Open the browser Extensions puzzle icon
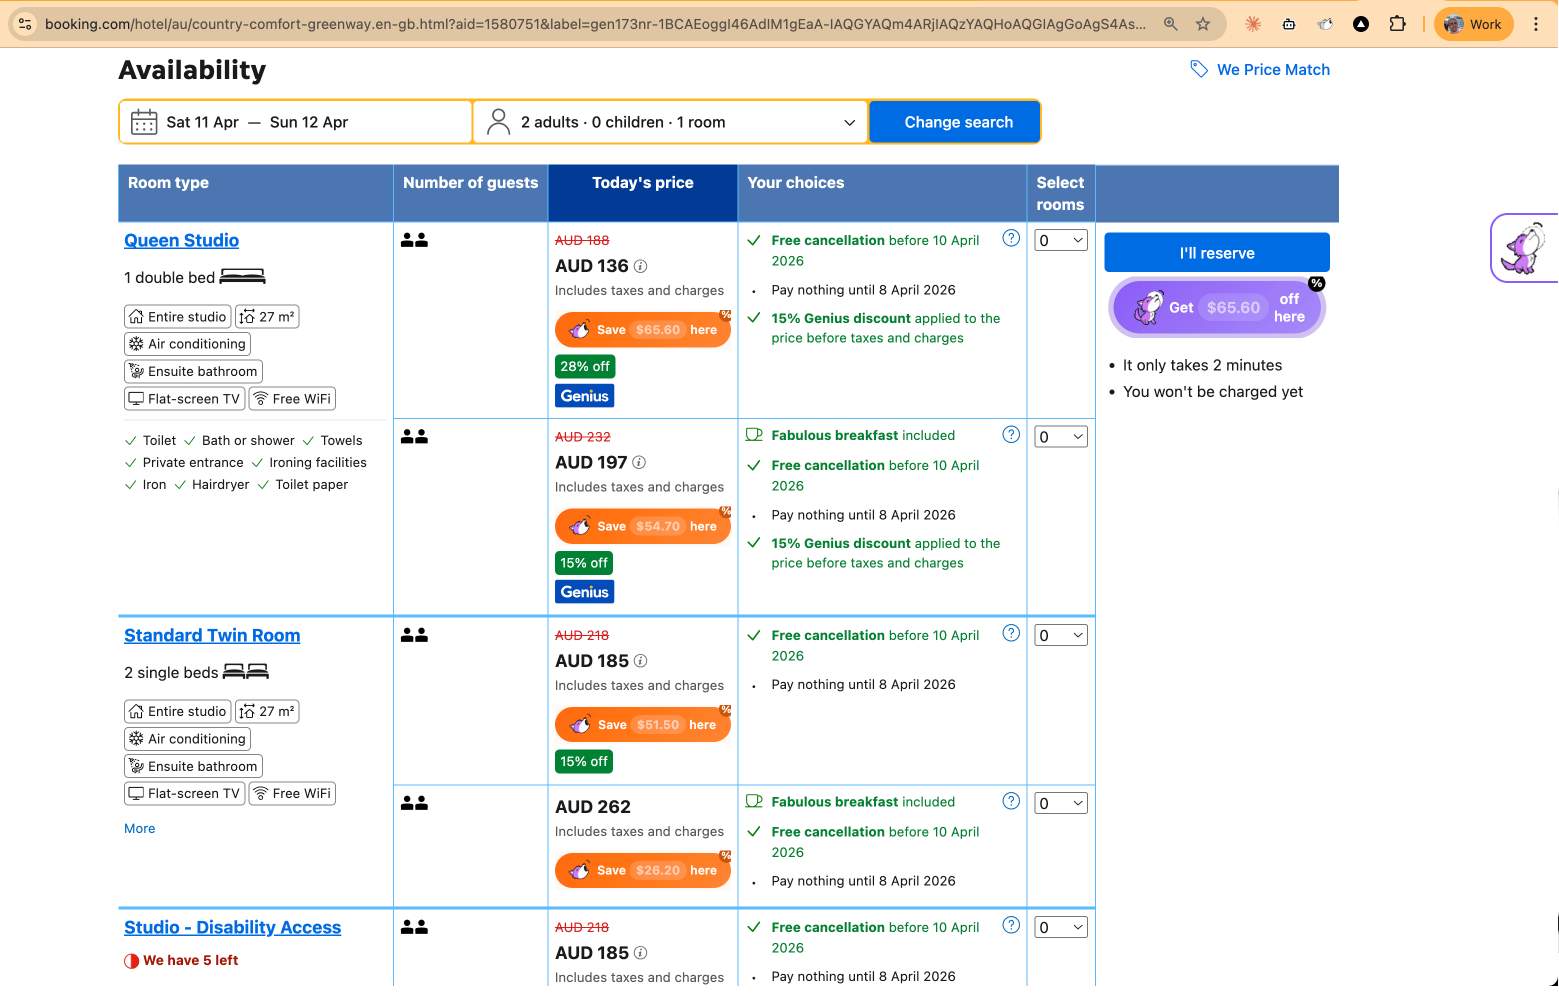Screen dimensions: 1559x998 click(1397, 23)
